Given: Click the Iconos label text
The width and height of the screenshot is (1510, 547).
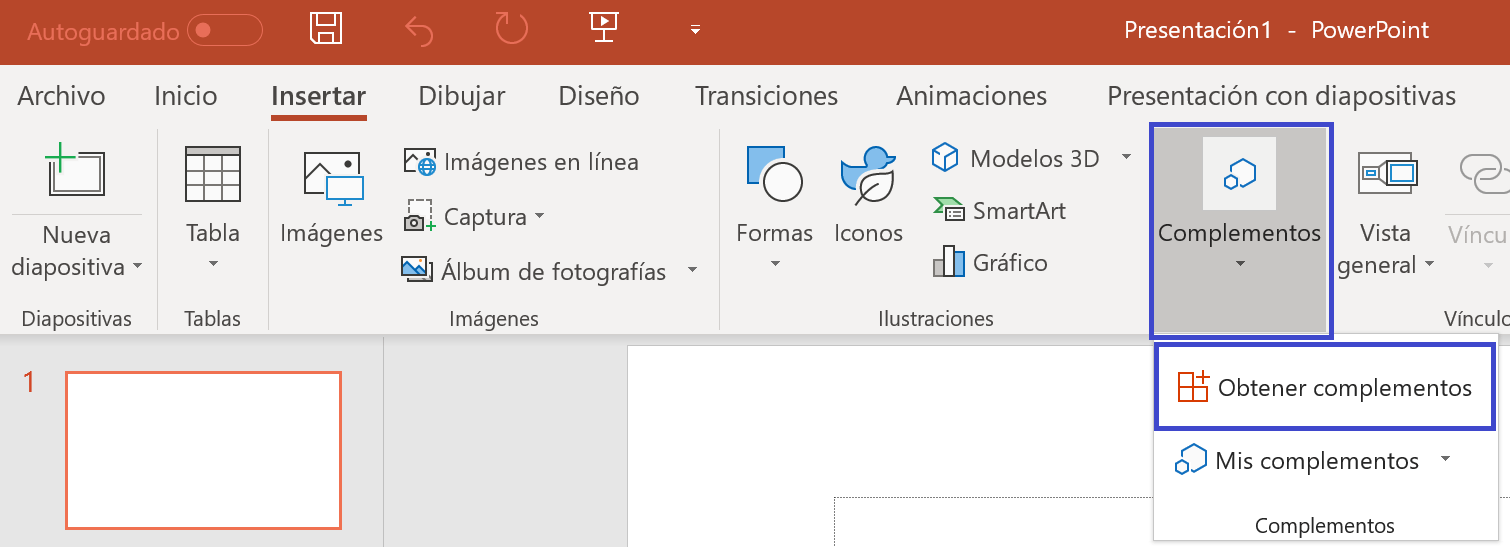Looking at the screenshot, I should (x=868, y=233).
